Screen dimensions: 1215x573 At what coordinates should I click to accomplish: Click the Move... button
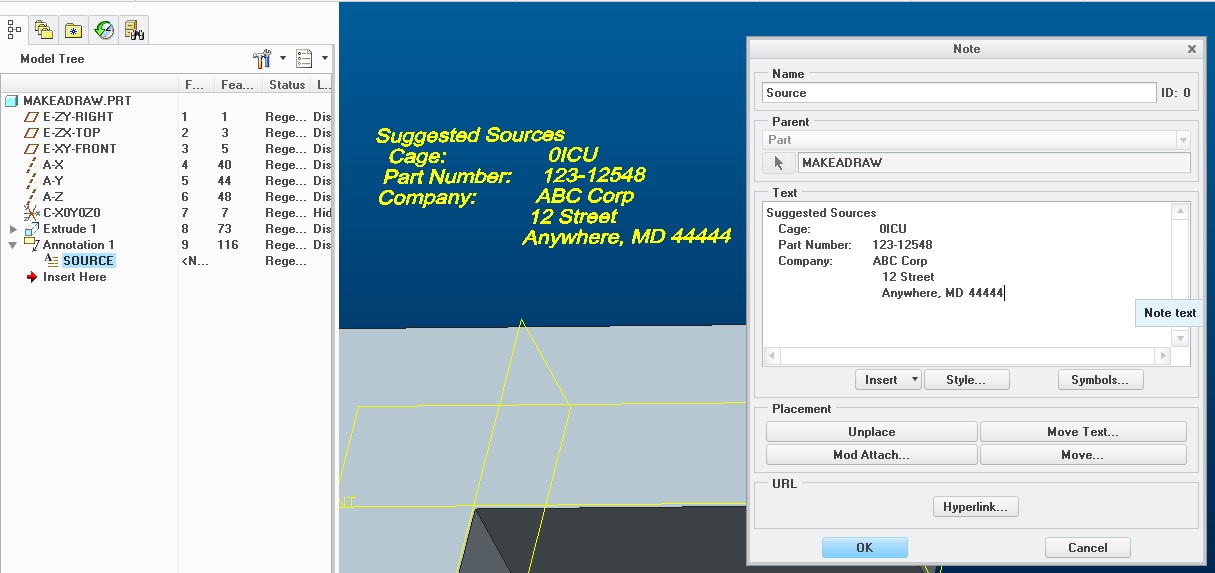[1083, 455]
